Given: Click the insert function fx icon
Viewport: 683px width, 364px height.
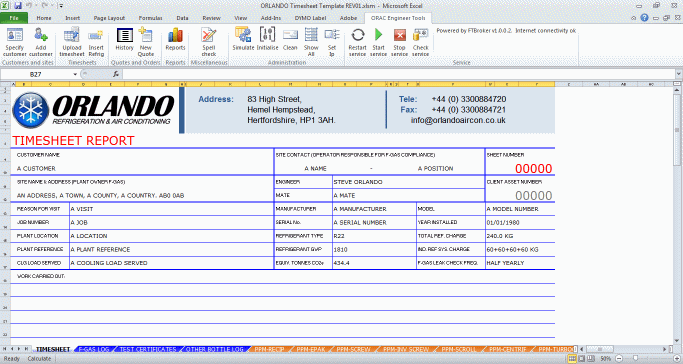Looking at the screenshot, I should 115,74.
